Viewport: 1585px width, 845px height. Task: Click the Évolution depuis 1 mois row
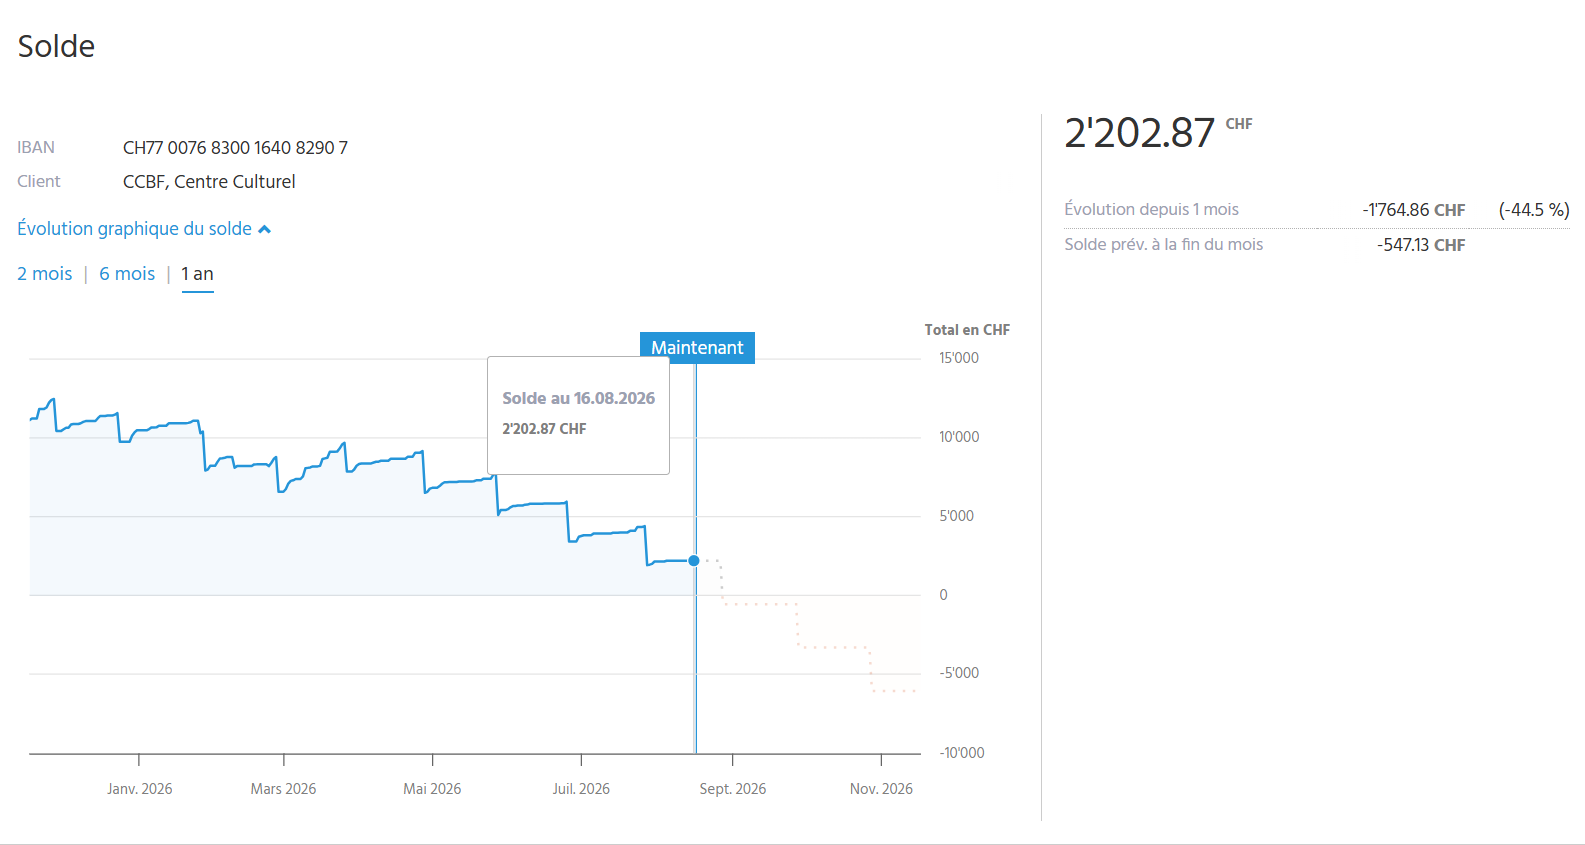[1317, 210]
